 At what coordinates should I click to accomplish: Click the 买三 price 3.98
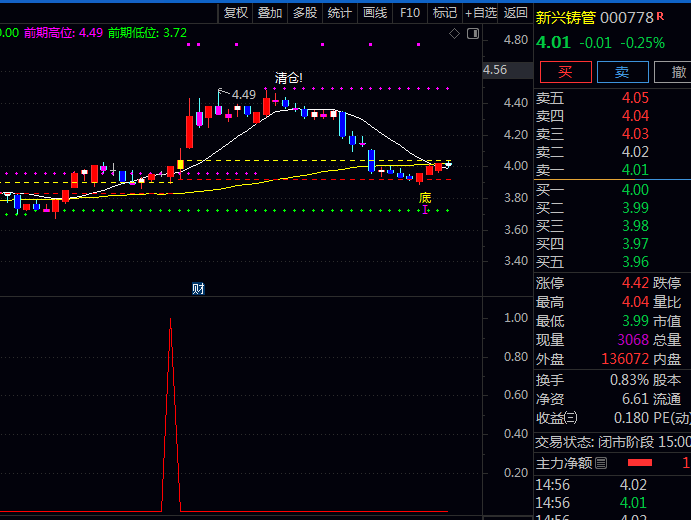635,226
